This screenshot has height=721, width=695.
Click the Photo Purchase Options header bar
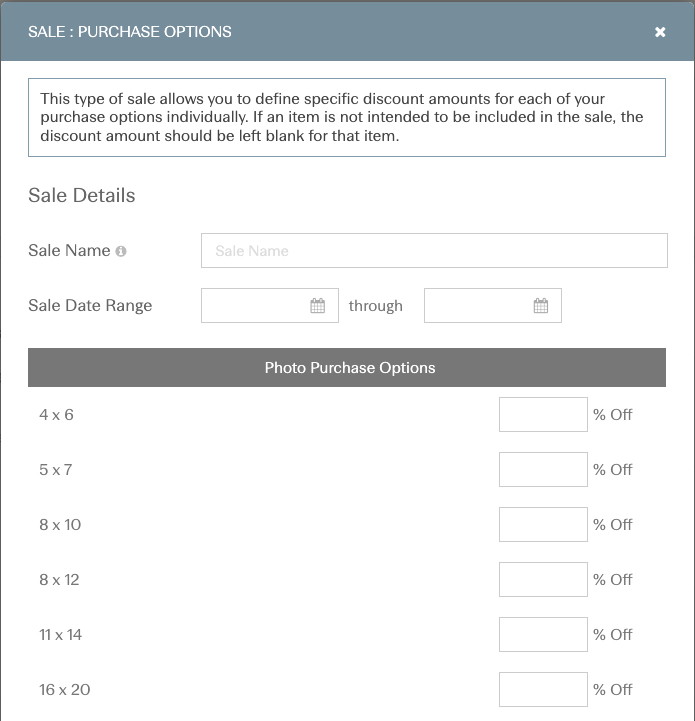[x=347, y=367]
